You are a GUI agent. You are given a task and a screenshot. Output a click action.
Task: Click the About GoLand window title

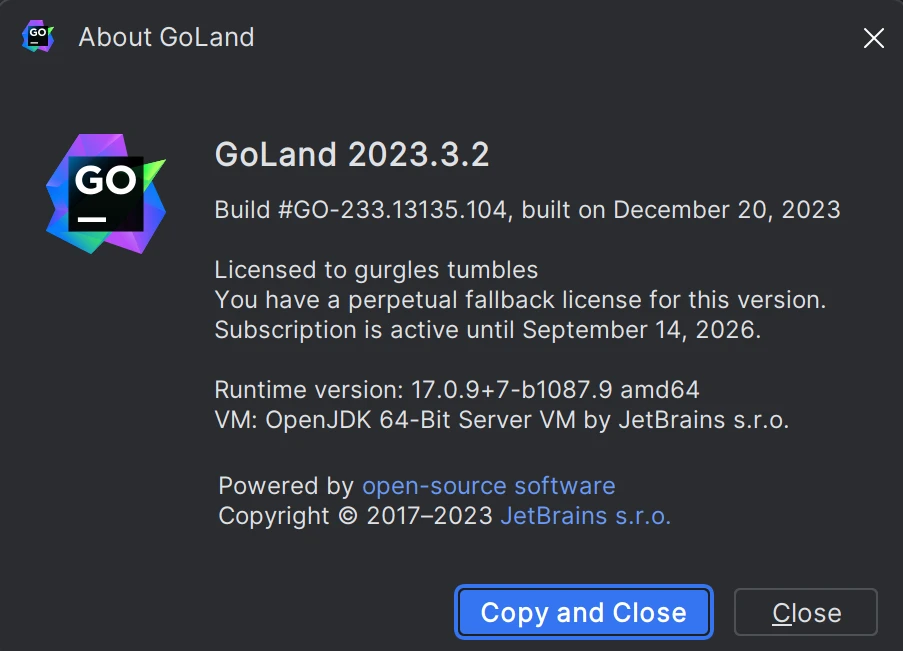tap(166, 37)
